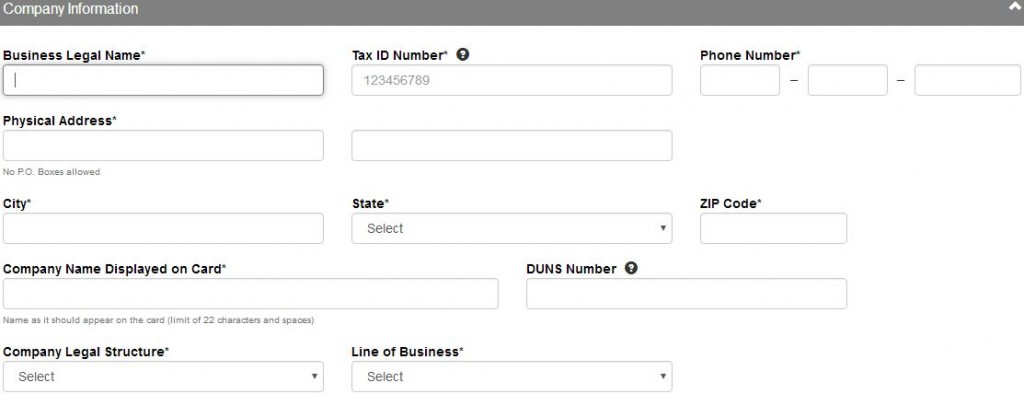Click the State dropdown arrow

click(x=663, y=228)
